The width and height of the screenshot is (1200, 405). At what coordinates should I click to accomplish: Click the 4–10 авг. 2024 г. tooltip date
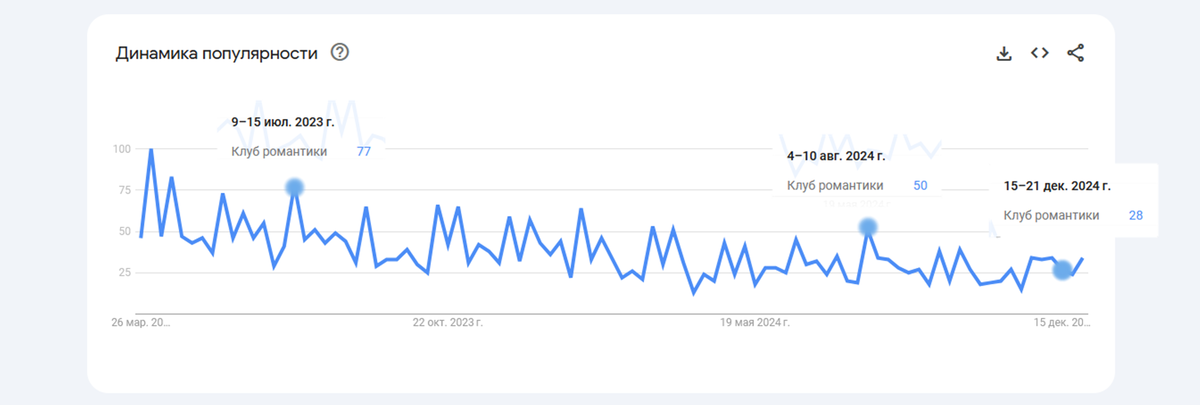(836, 156)
